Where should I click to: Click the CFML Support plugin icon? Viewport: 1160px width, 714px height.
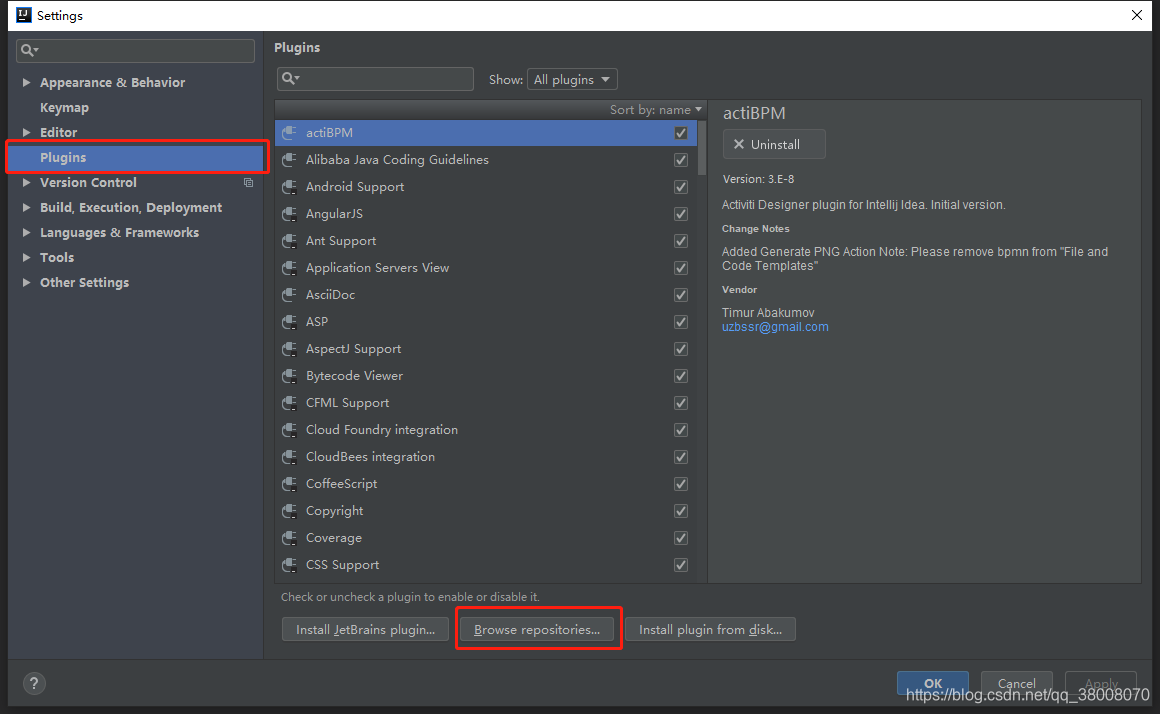289,403
